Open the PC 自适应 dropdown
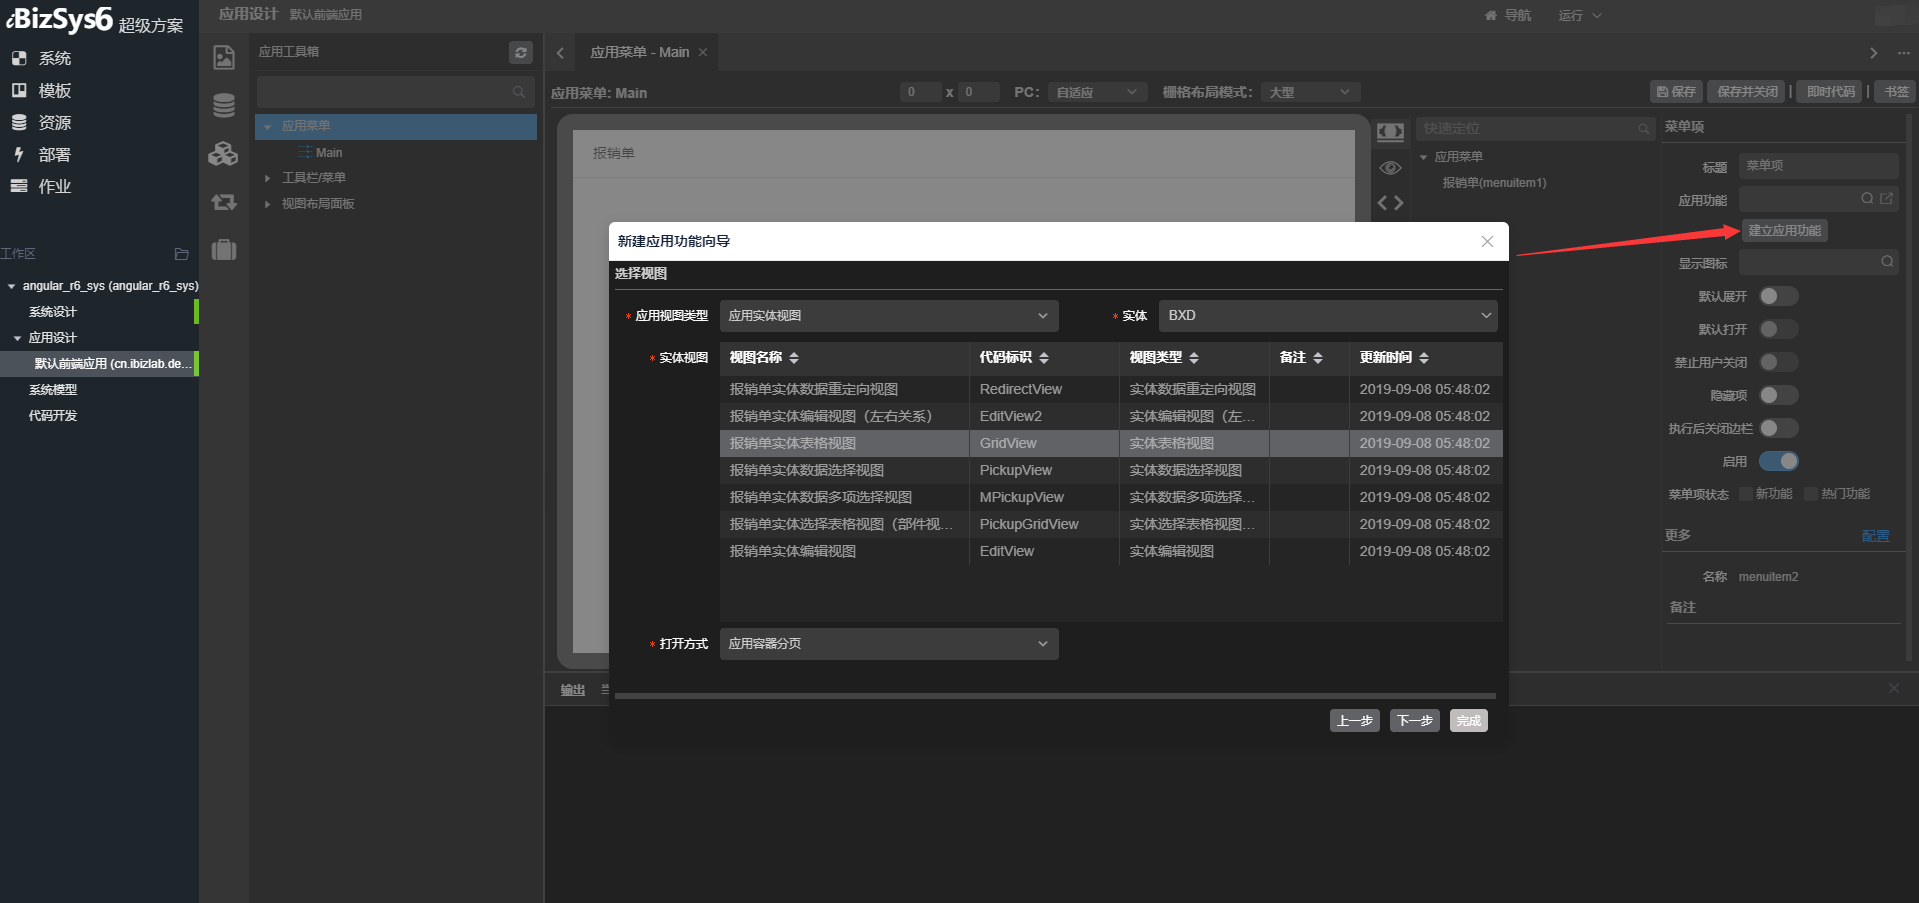This screenshot has width=1919, height=903. [x=1096, y=92]
